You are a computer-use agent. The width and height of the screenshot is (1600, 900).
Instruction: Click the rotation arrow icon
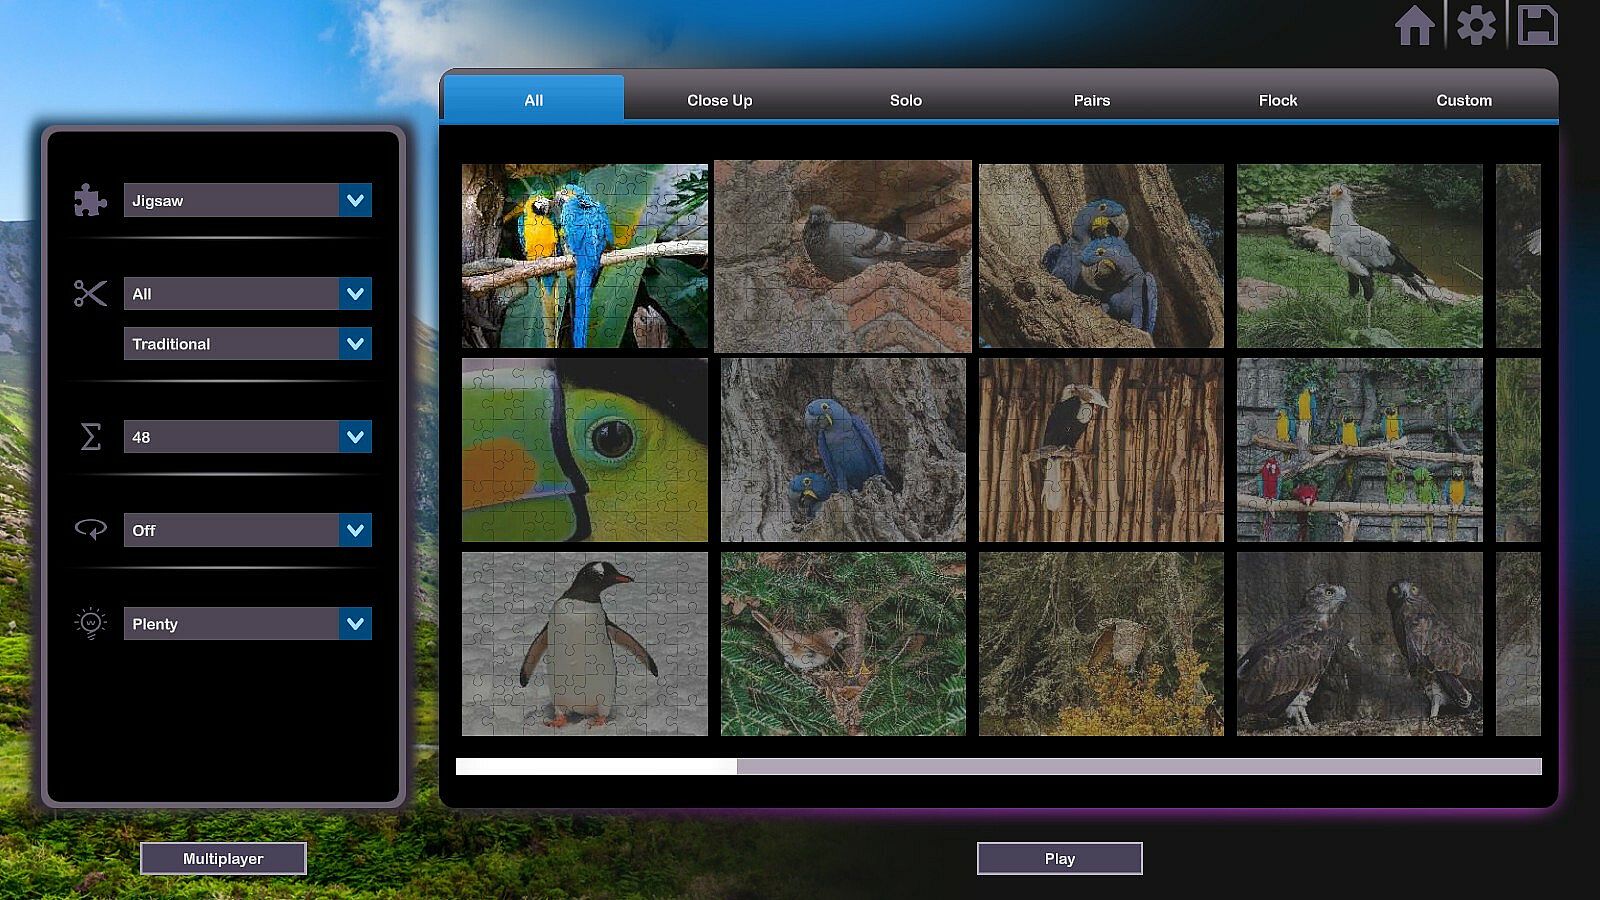tap(90, 529)
